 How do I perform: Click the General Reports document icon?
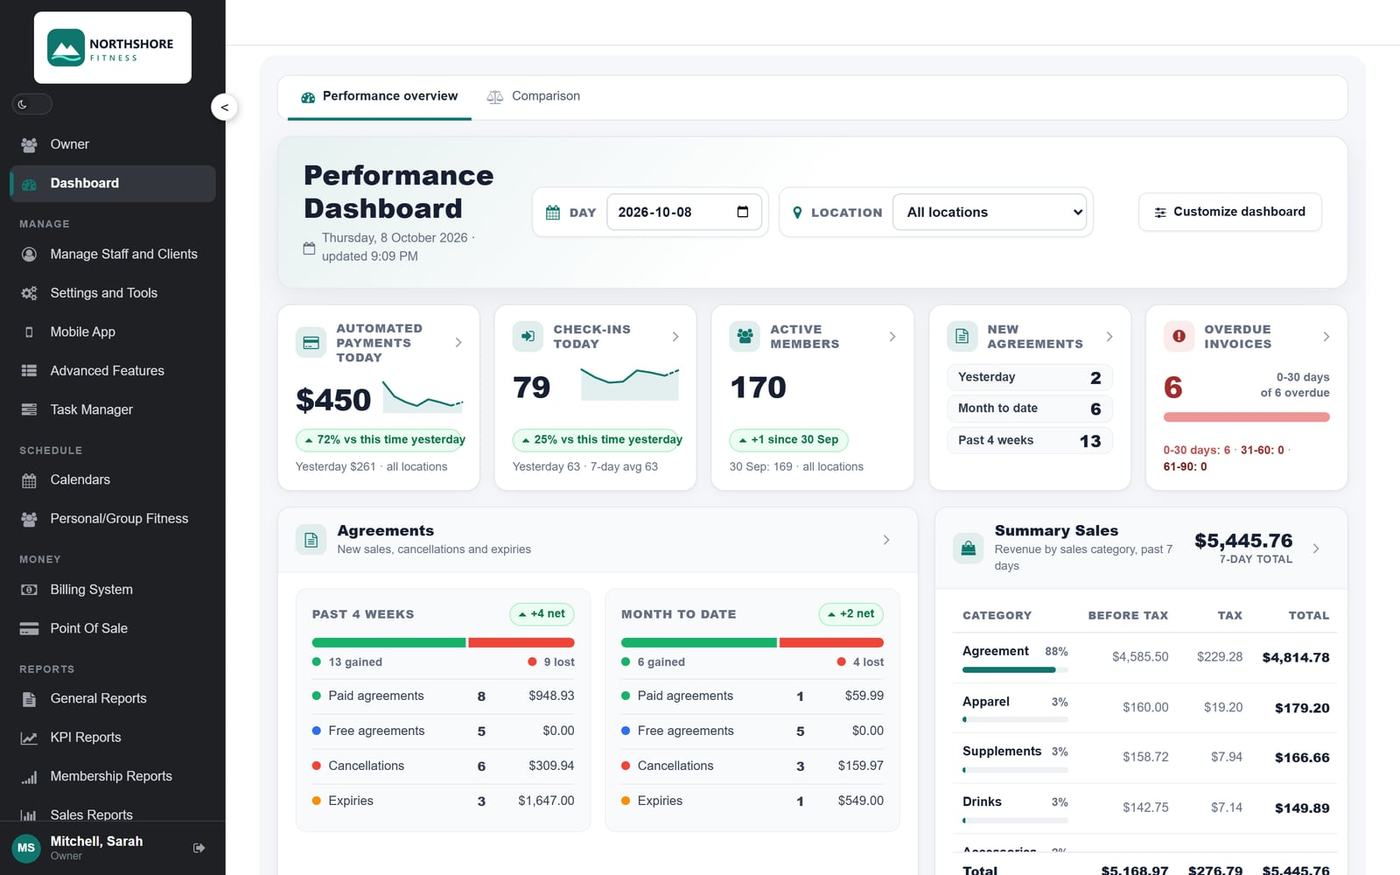(29, 699)
